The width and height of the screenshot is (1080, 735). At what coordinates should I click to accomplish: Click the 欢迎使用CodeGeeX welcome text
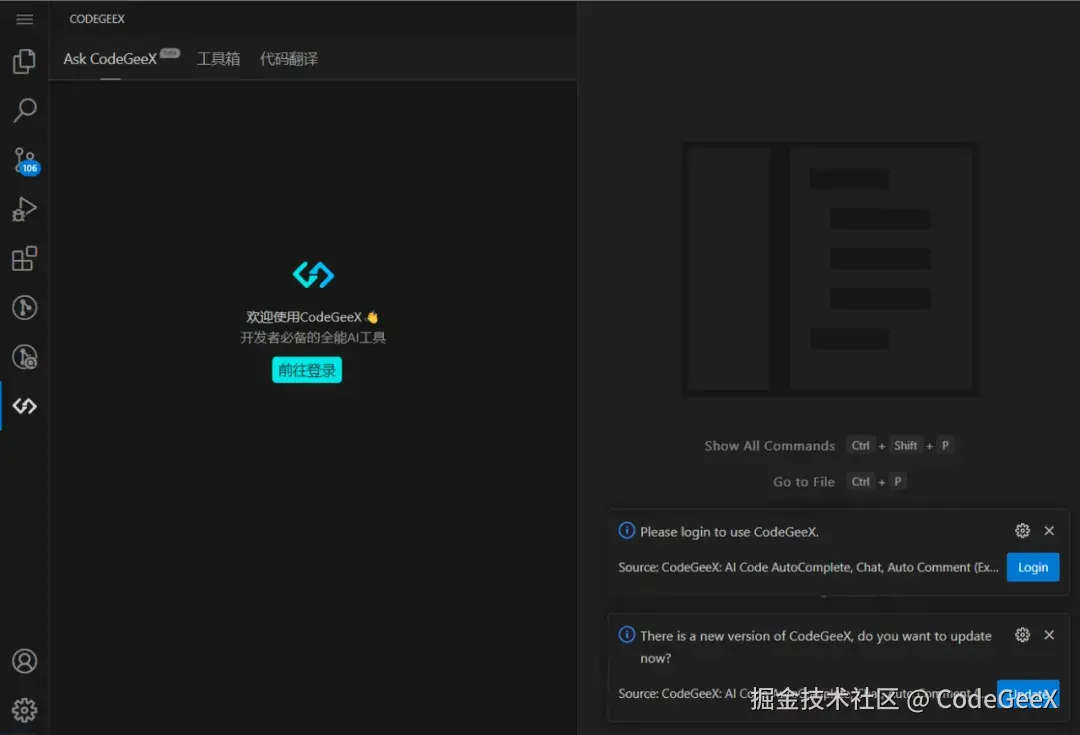tap(312, 317)
